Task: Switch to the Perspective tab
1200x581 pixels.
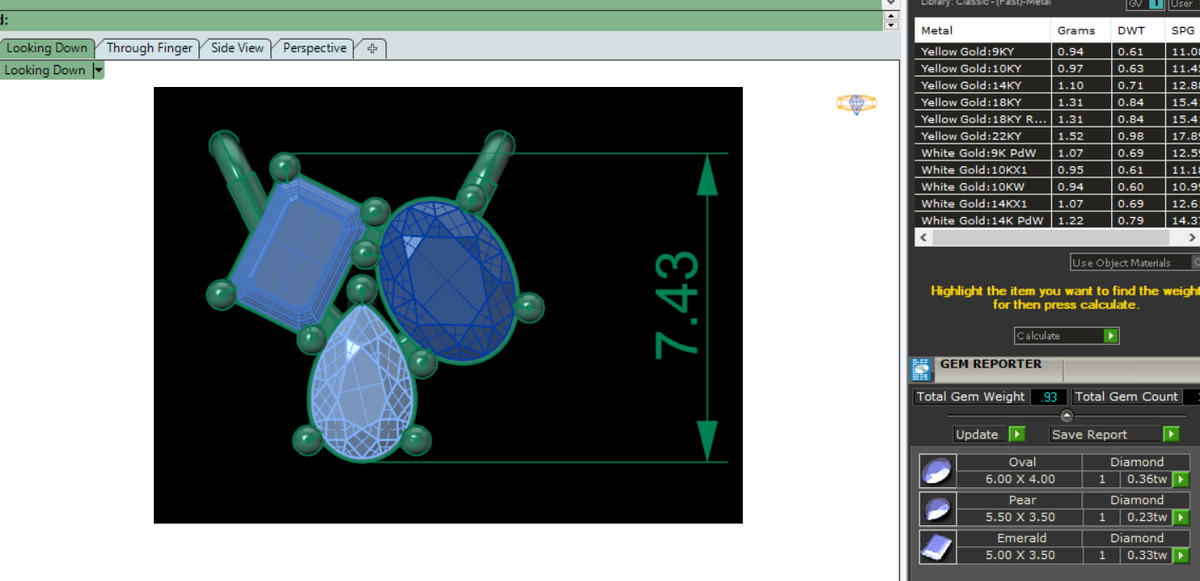Action: (x=314, y=48)
